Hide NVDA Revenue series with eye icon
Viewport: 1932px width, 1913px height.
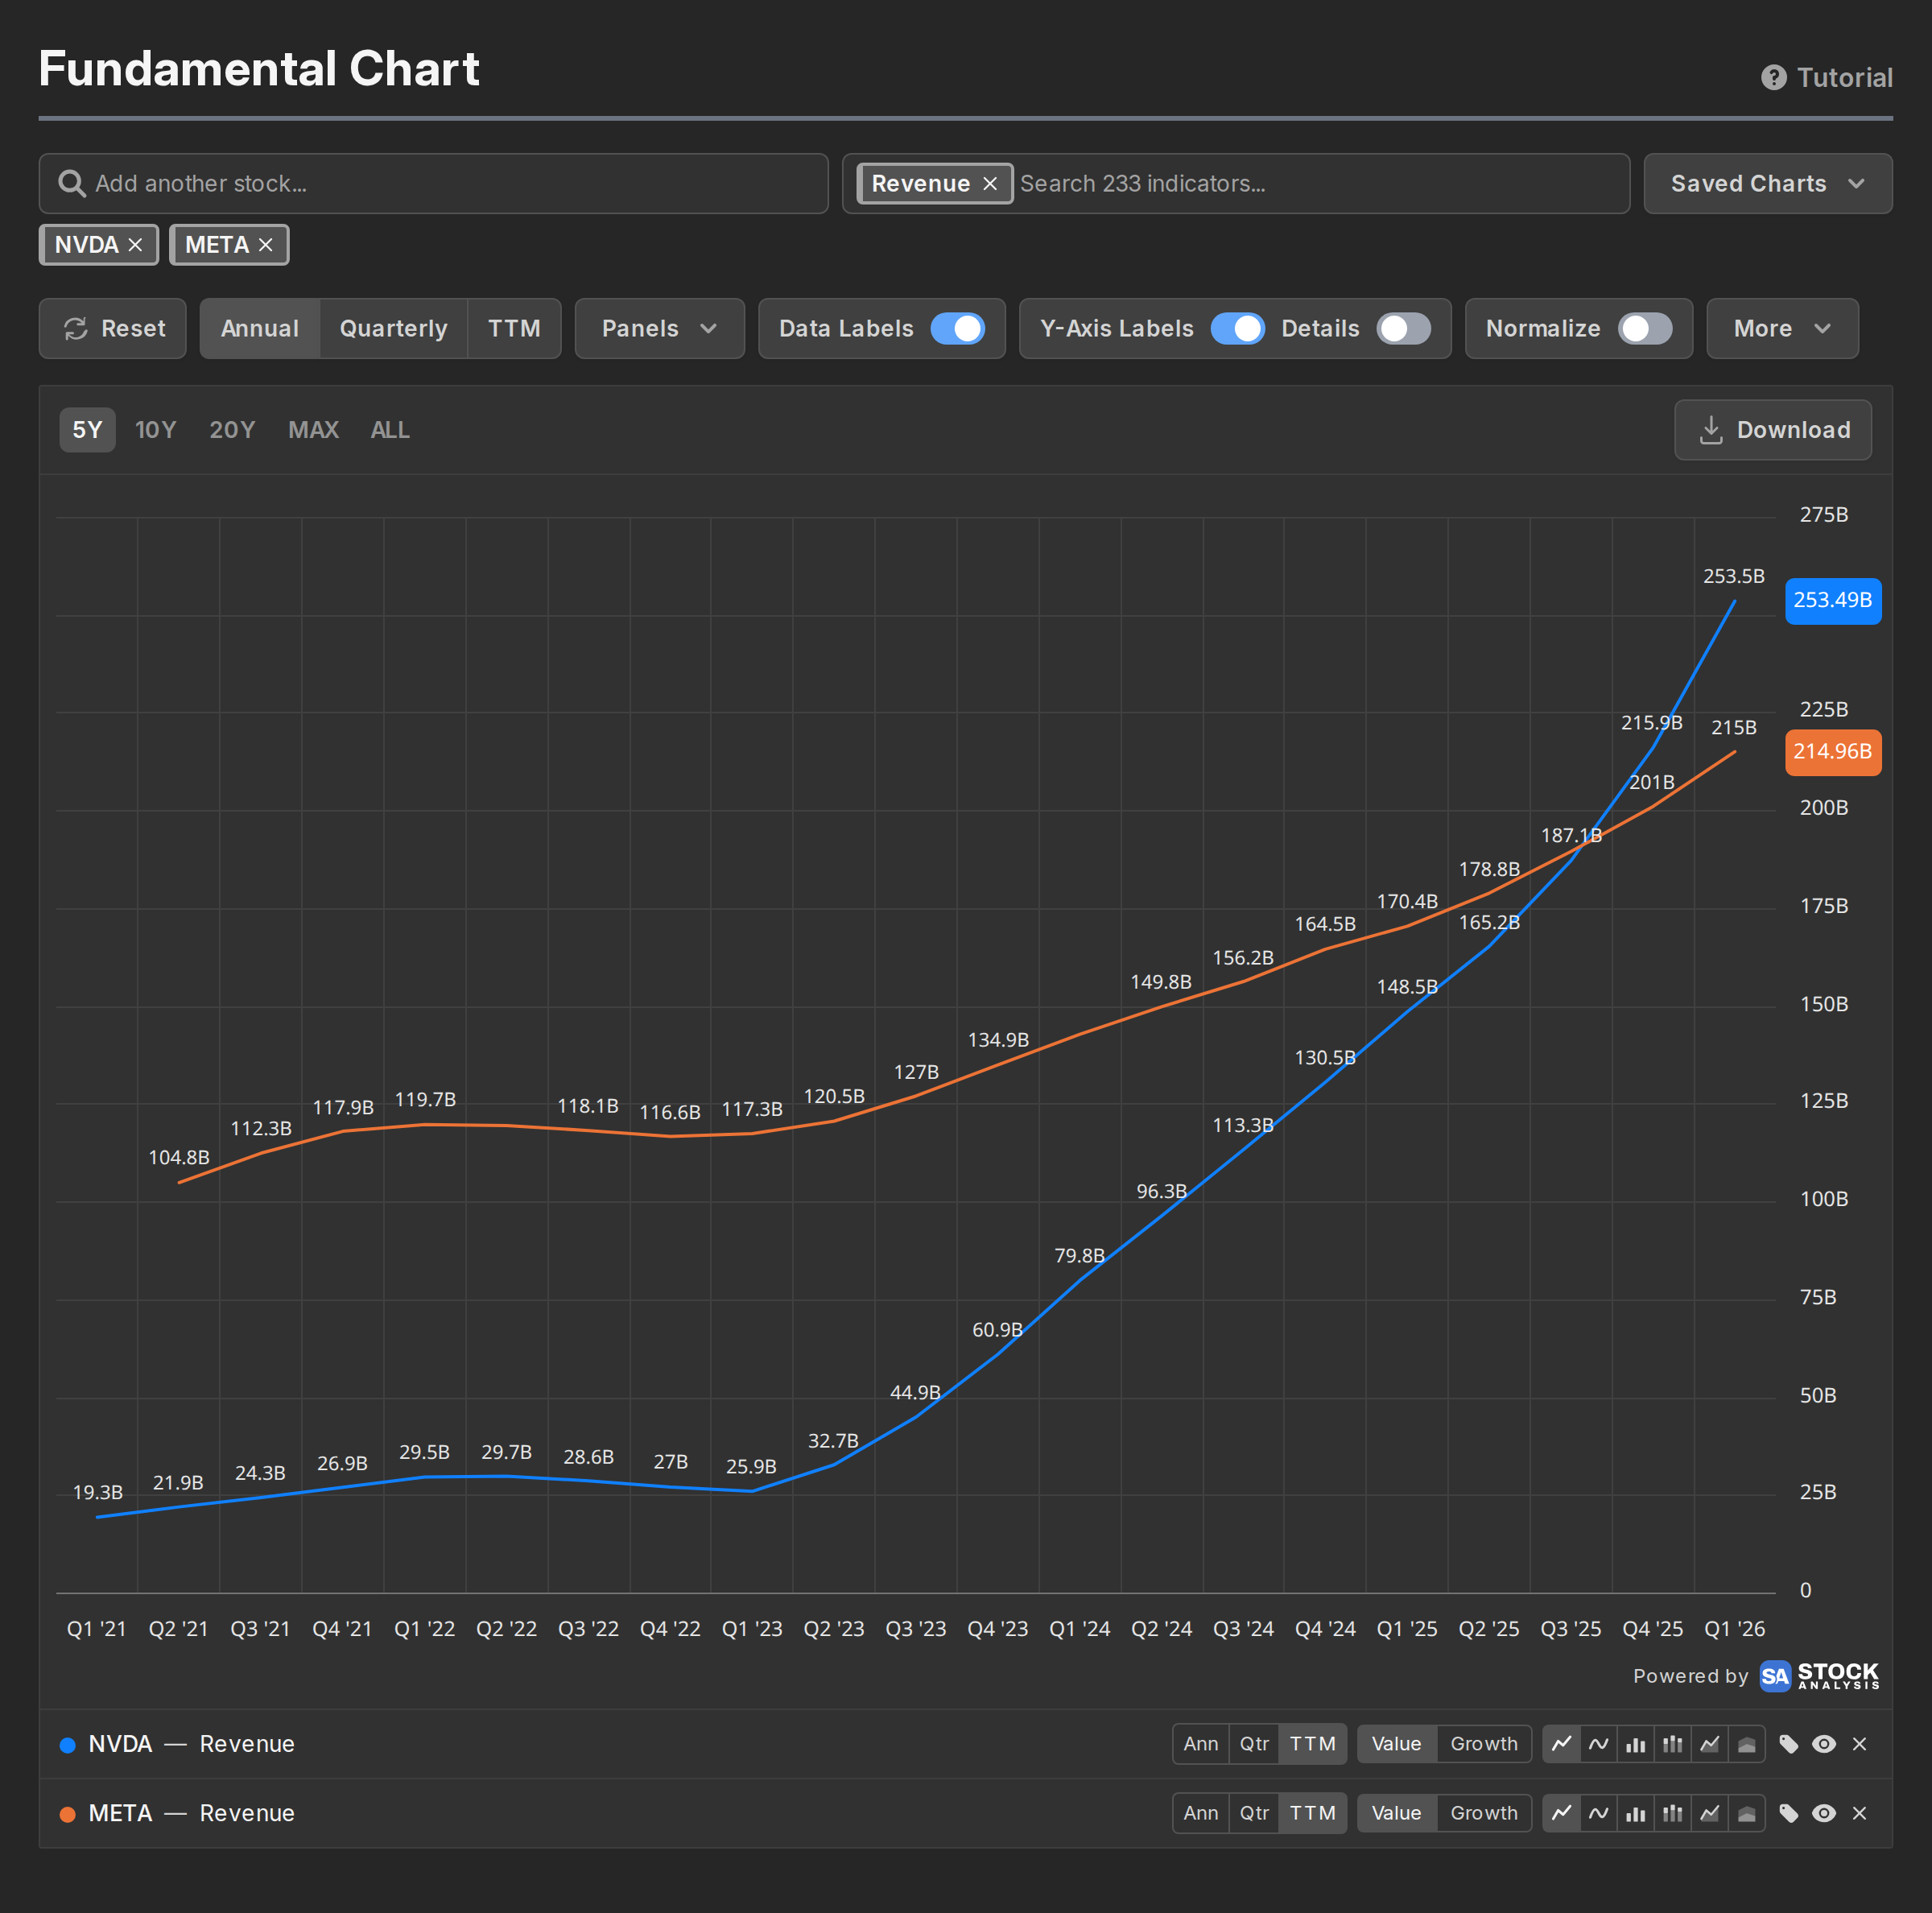[x=1824, y=1744]
